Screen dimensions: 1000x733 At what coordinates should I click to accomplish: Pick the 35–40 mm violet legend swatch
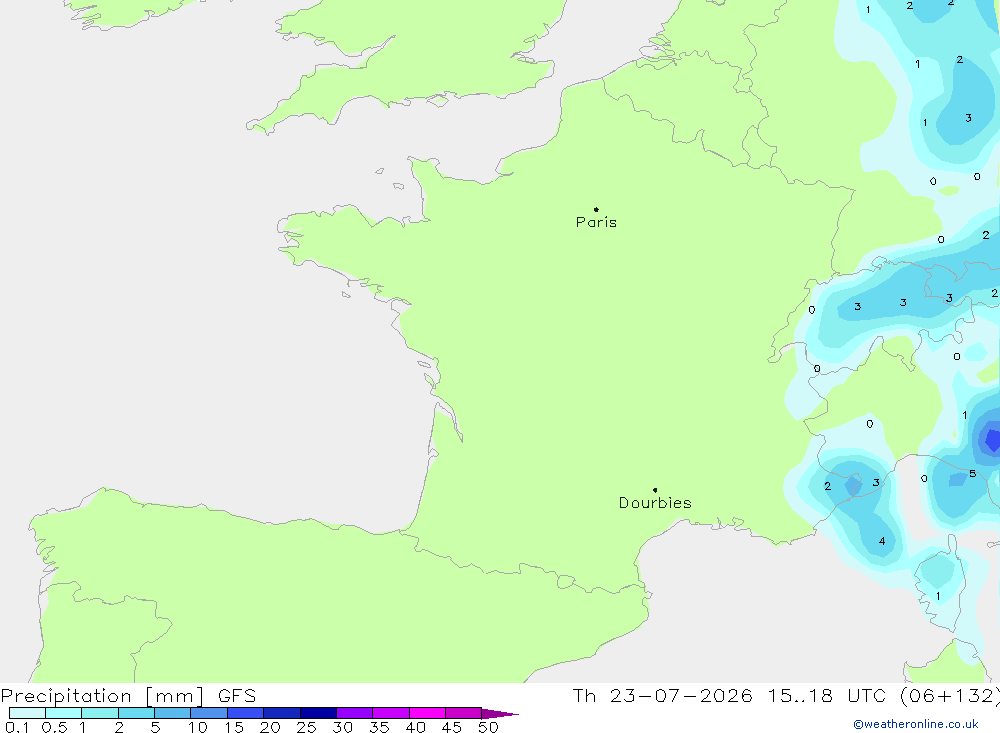391,713
